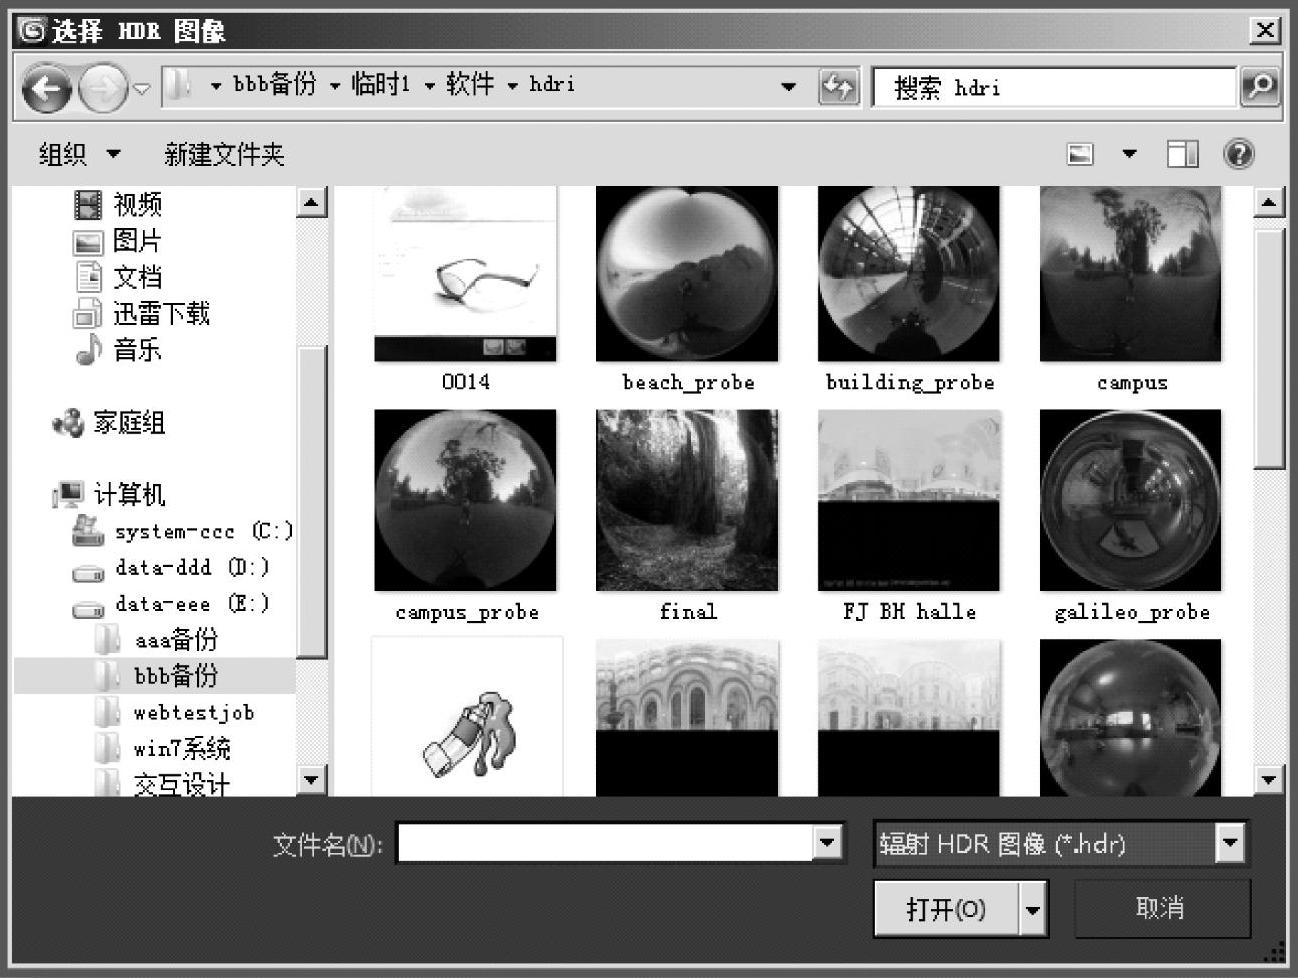Expand the address bar history dropdown
The height and width of the screenshot is (978, 1298).
(x=789, y=87)
